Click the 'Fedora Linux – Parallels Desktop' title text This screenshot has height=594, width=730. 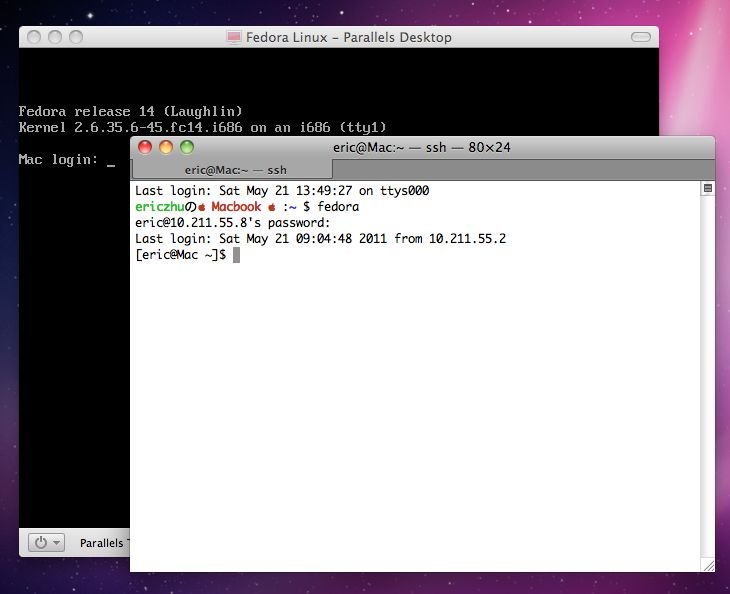(348, 37)
